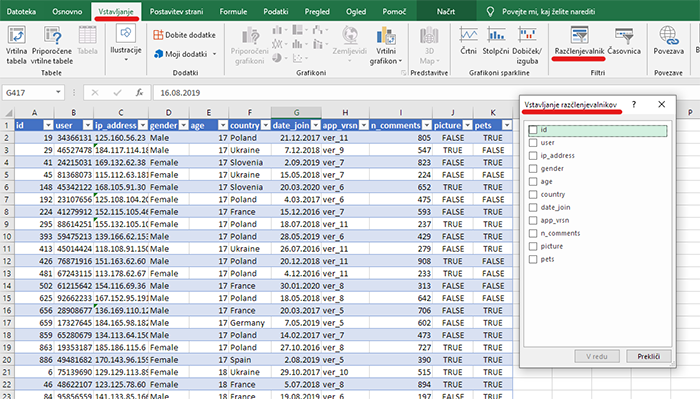The image size is (700, 399).
Task: Click the Povezava link icon
Action: pyautogui.click(x=668, y=35)
